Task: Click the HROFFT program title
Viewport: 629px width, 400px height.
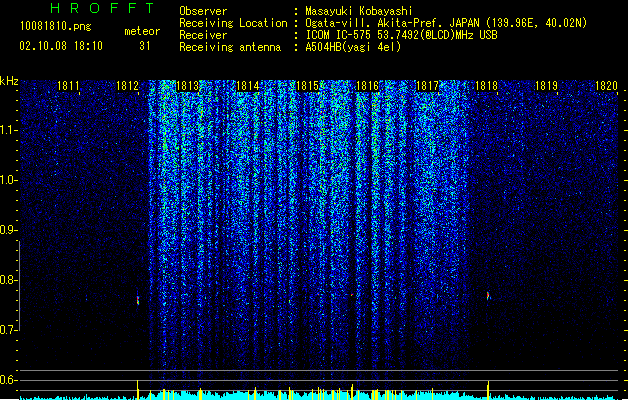Action: coord(102,8)
